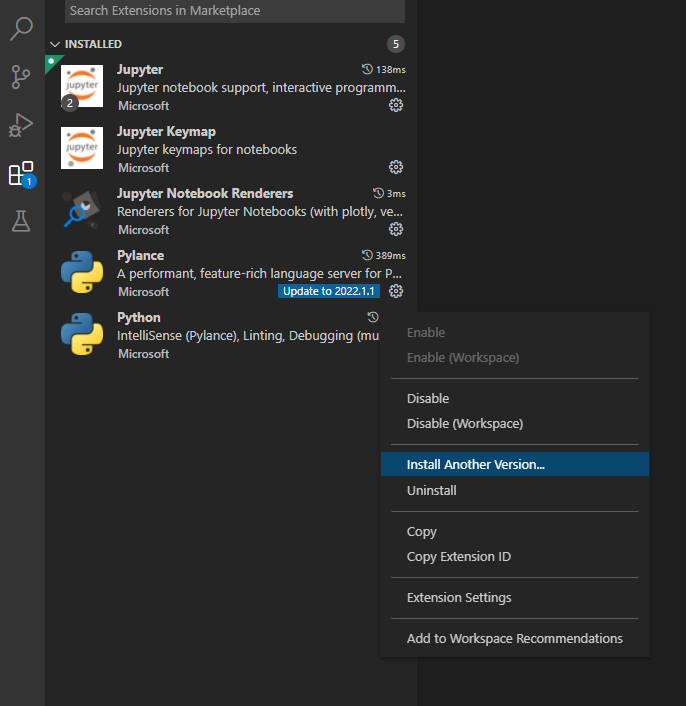Select the Pylance extension title
Viewport: 686px width, 706px height.
click(140, 255)
